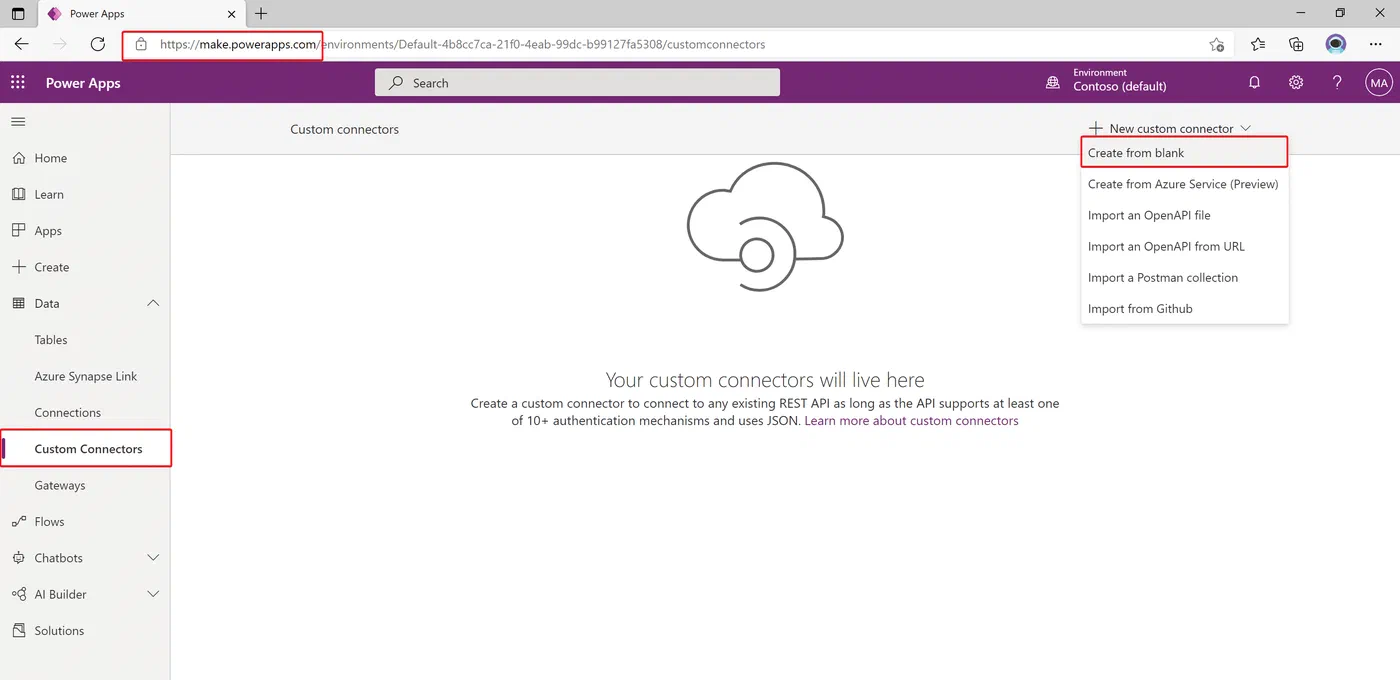Click the Power Apps title in header
The image size is (1400, 680).
[x=83, y=83]
